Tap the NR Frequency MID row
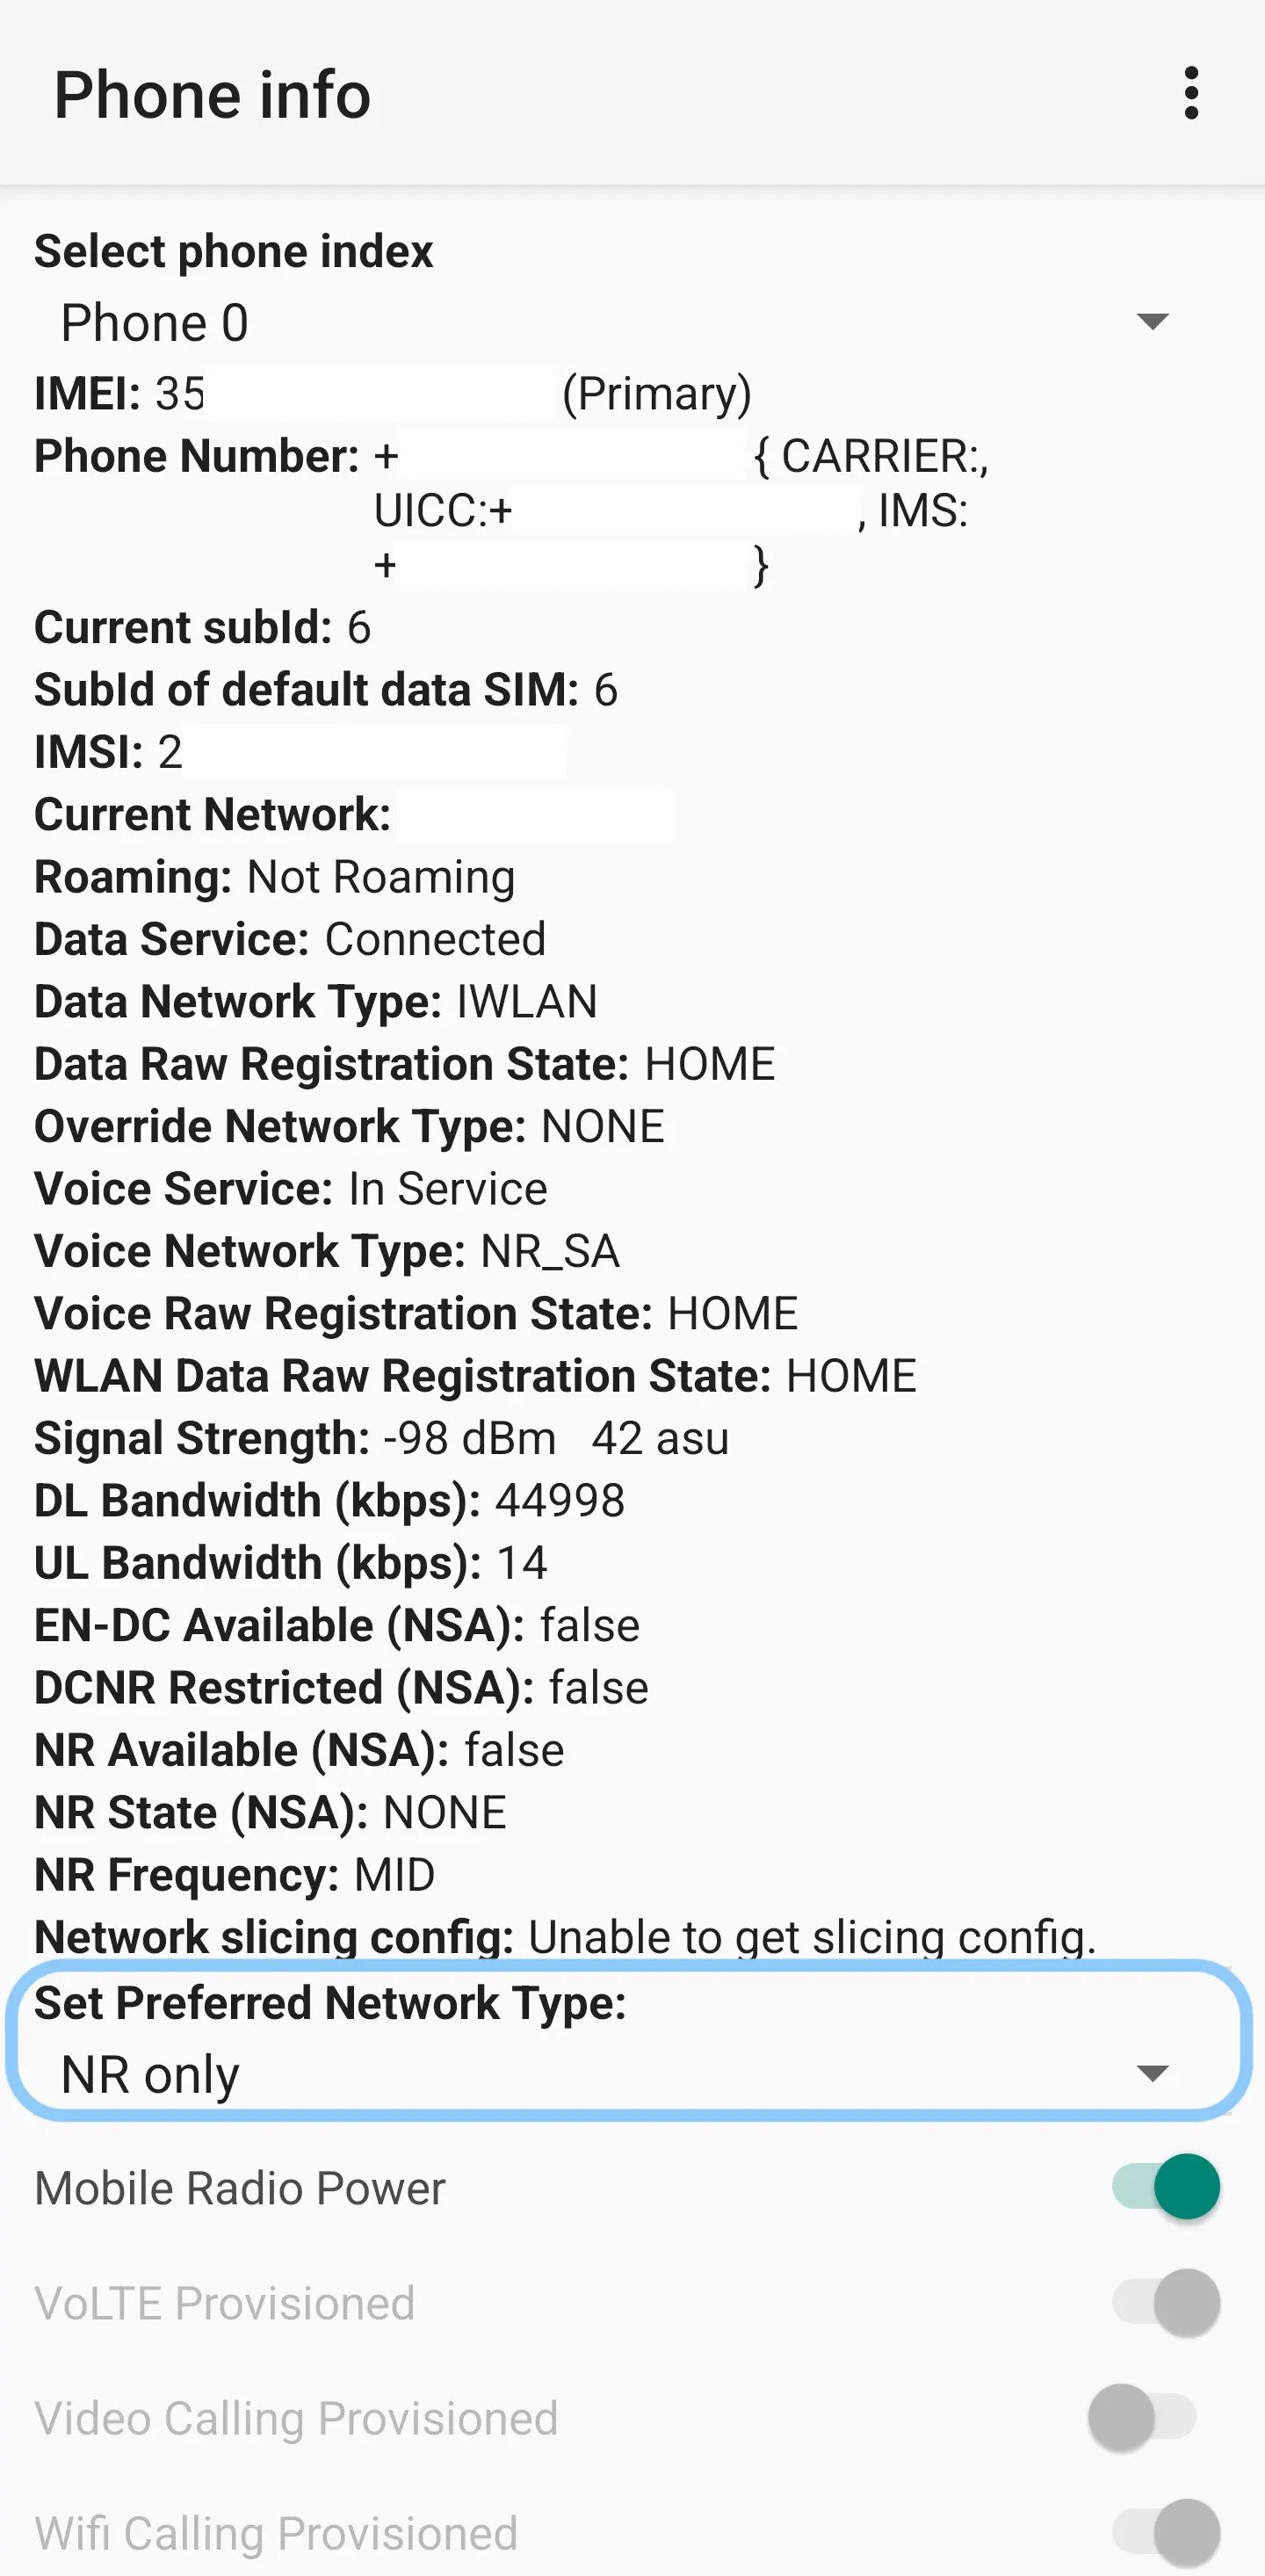This screenshot has height=2576, width=1265. (234, 1875)
